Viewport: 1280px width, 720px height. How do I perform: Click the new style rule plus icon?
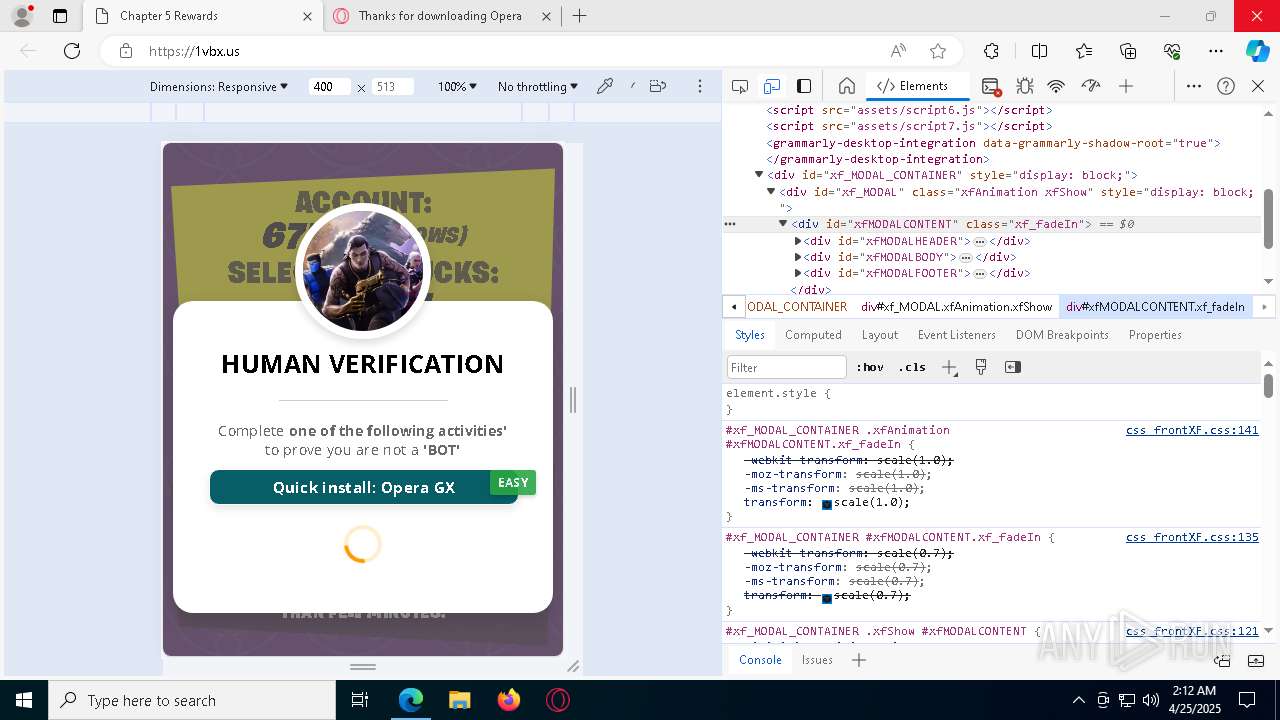coord(949,367)
